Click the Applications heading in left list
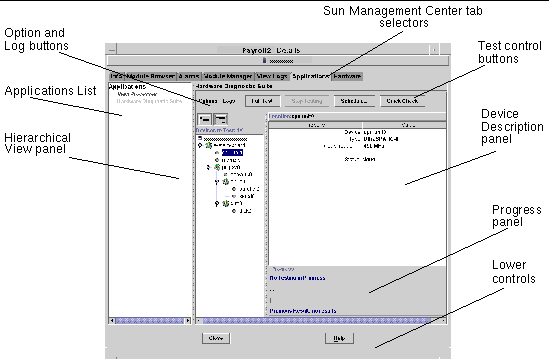 pyautogui.click(x=127, y=86)
